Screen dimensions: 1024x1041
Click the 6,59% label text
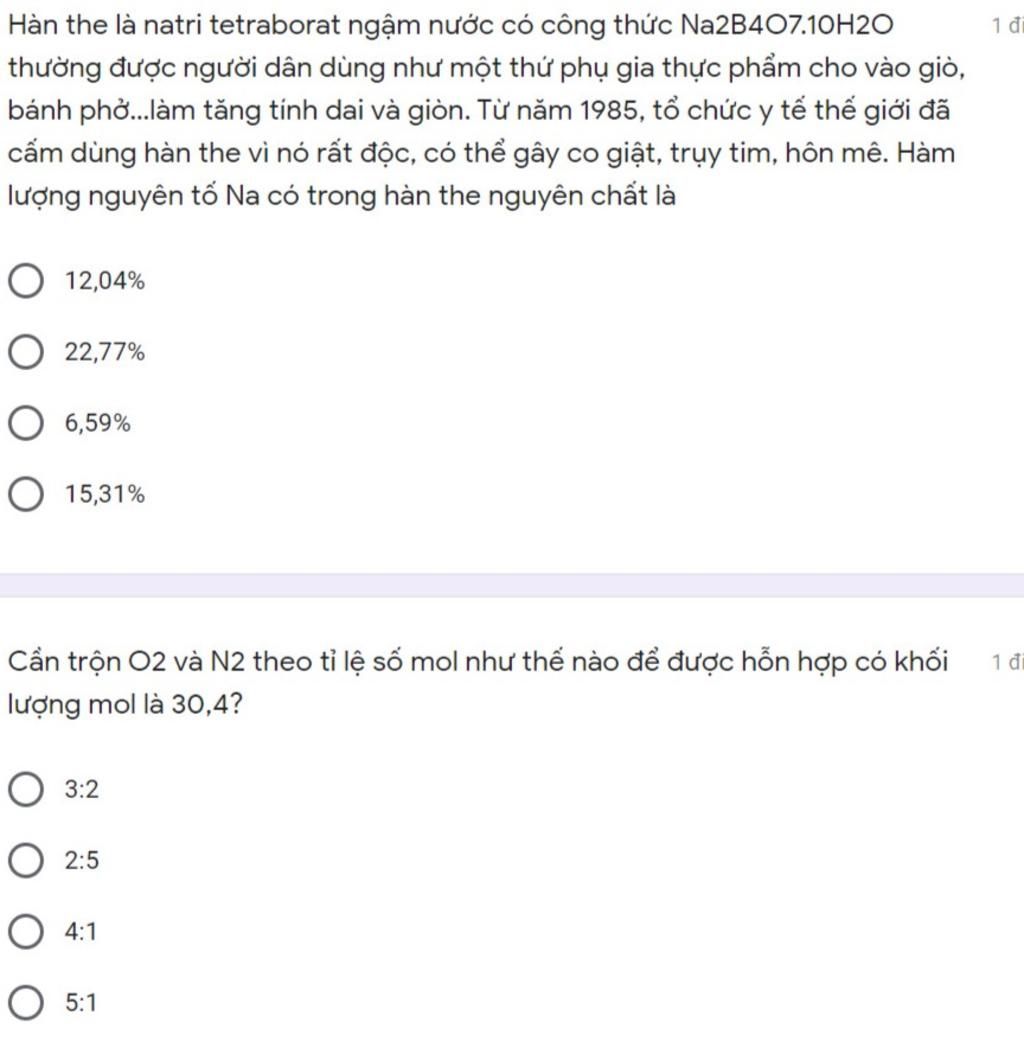(x=98, y=423)
